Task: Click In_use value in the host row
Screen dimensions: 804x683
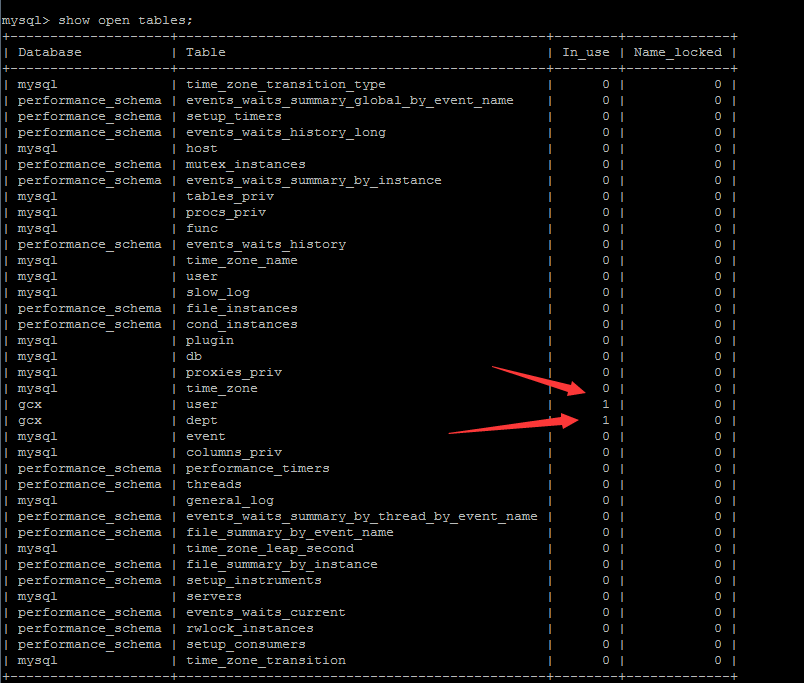Action: 606,148
